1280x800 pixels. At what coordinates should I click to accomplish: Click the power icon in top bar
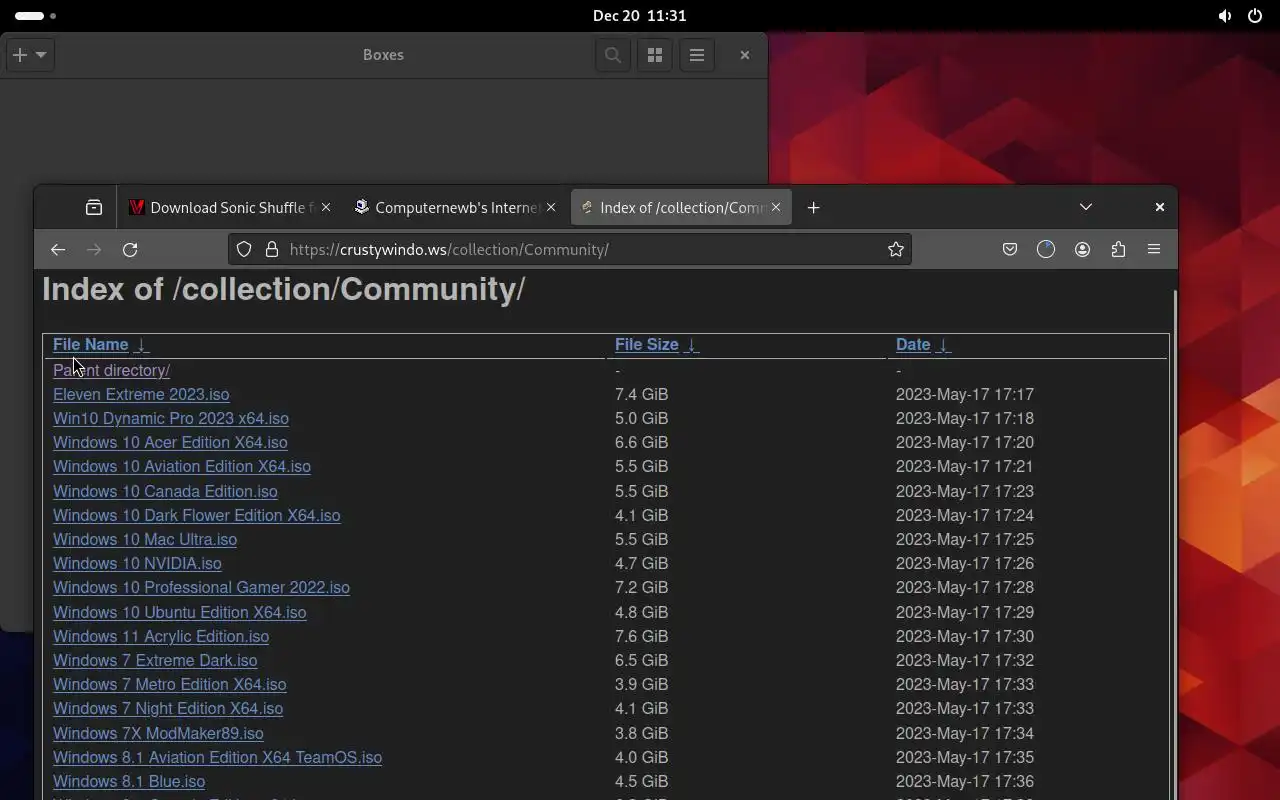1255,16
